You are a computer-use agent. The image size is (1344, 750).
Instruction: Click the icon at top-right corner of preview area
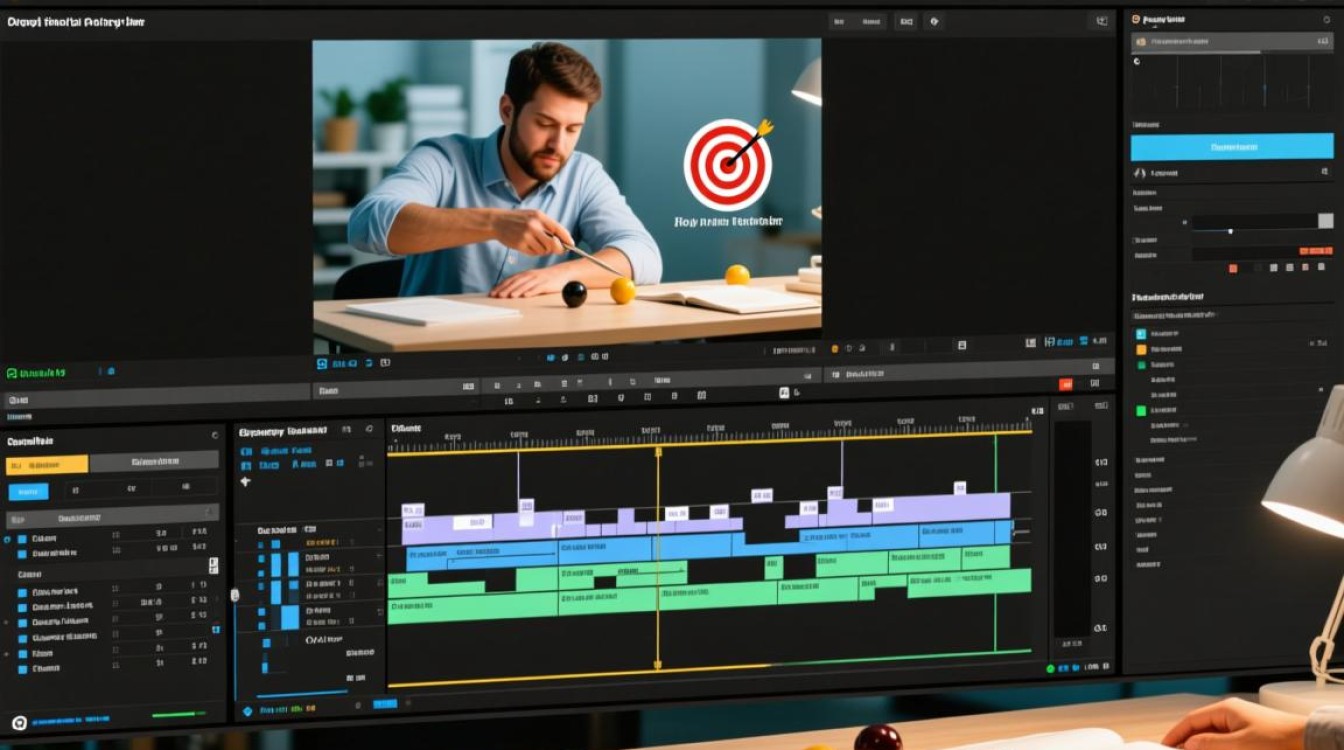(x=1102, y=20)
